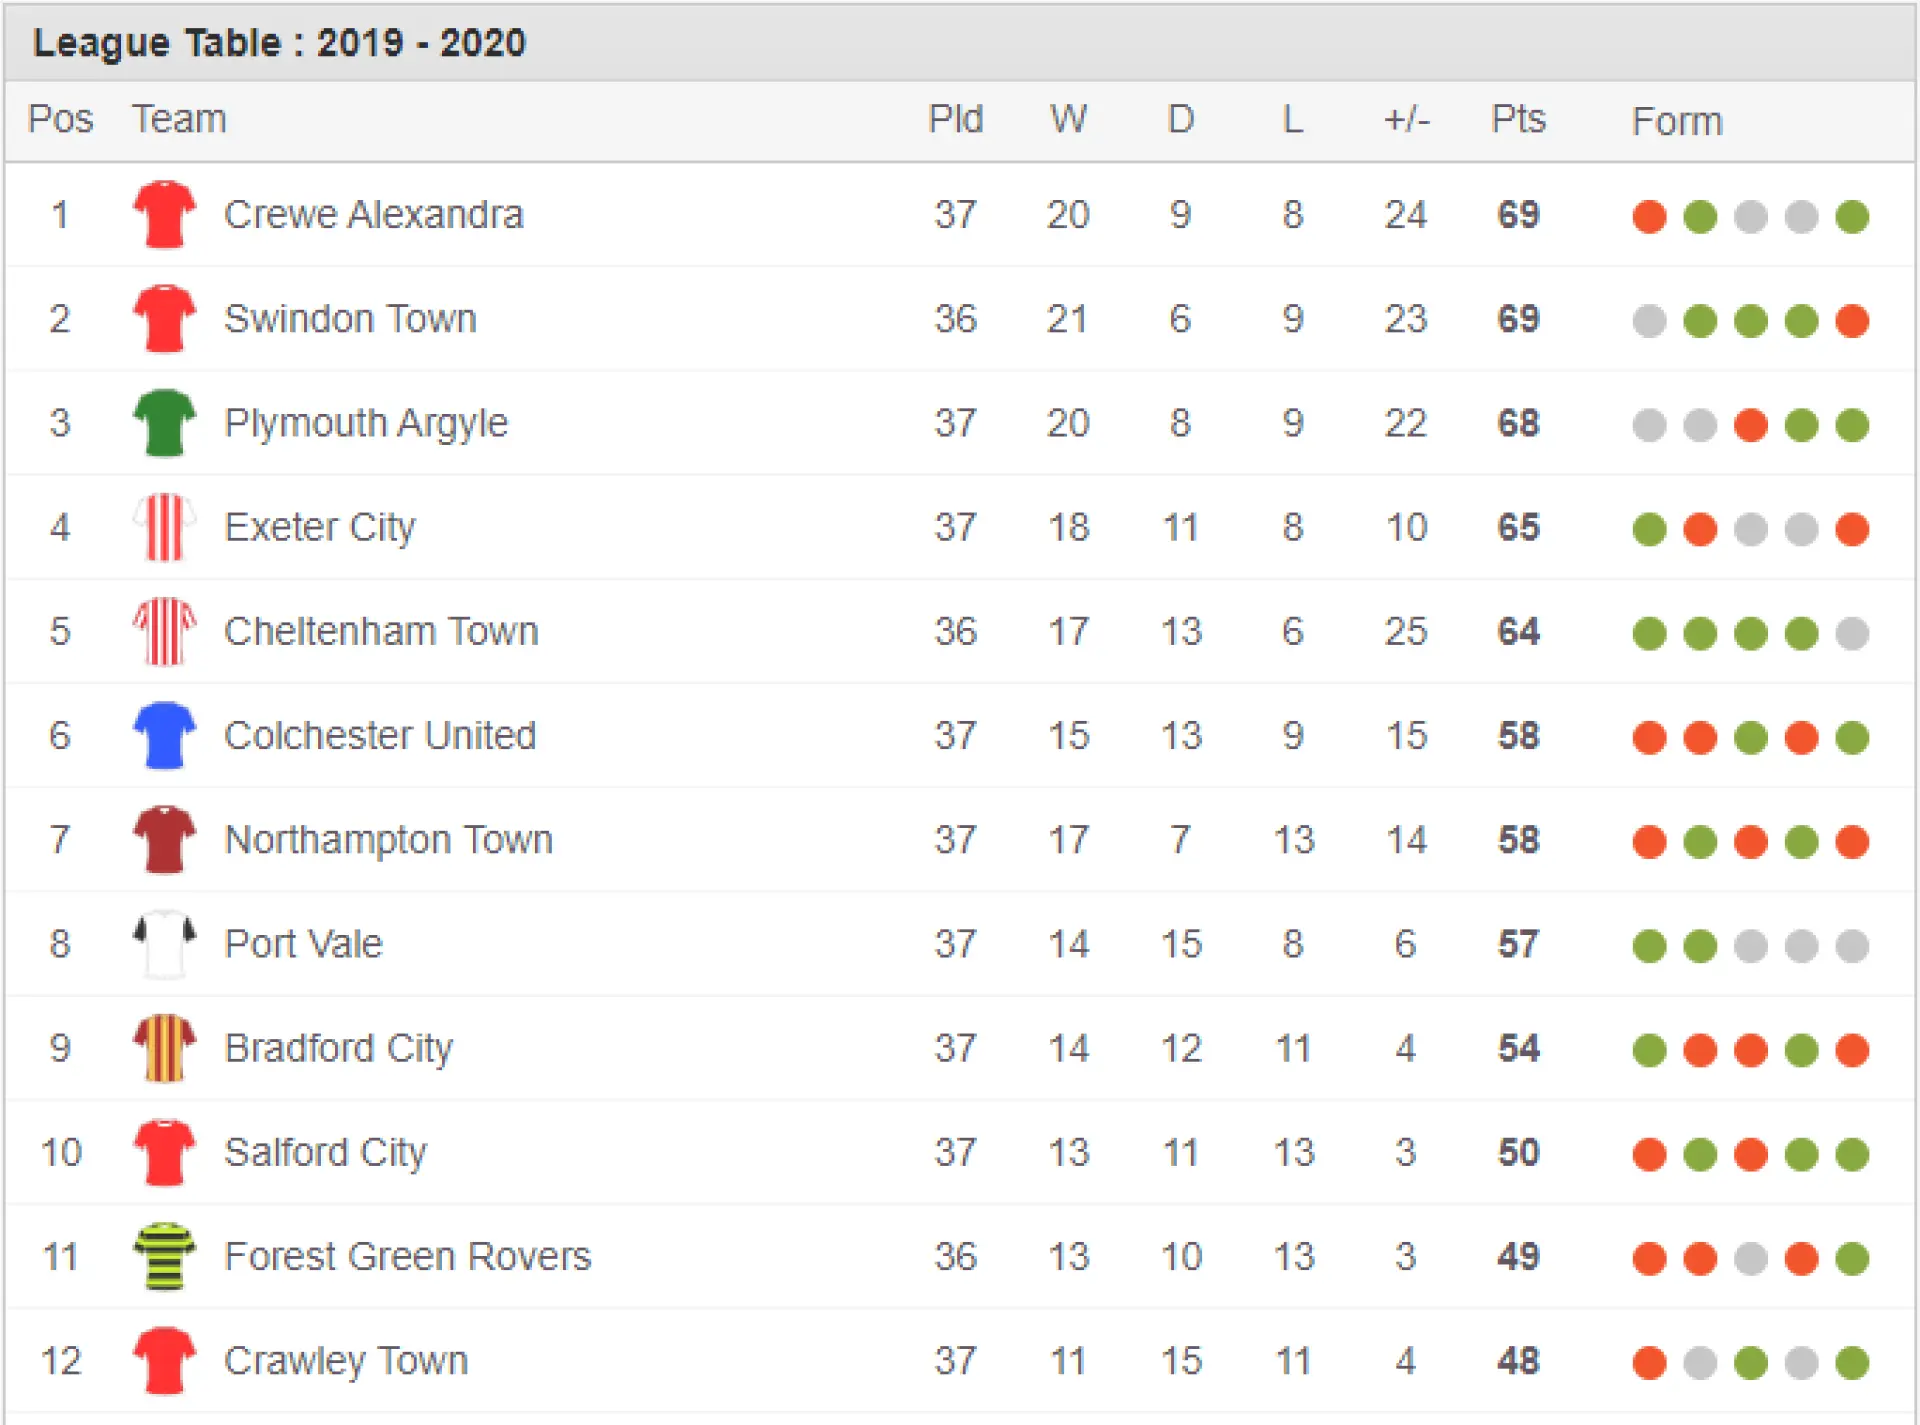Click Exeter City's red striped shirt icon
This screenshot has width=1920, height=1425.
[x=165, y=527]
